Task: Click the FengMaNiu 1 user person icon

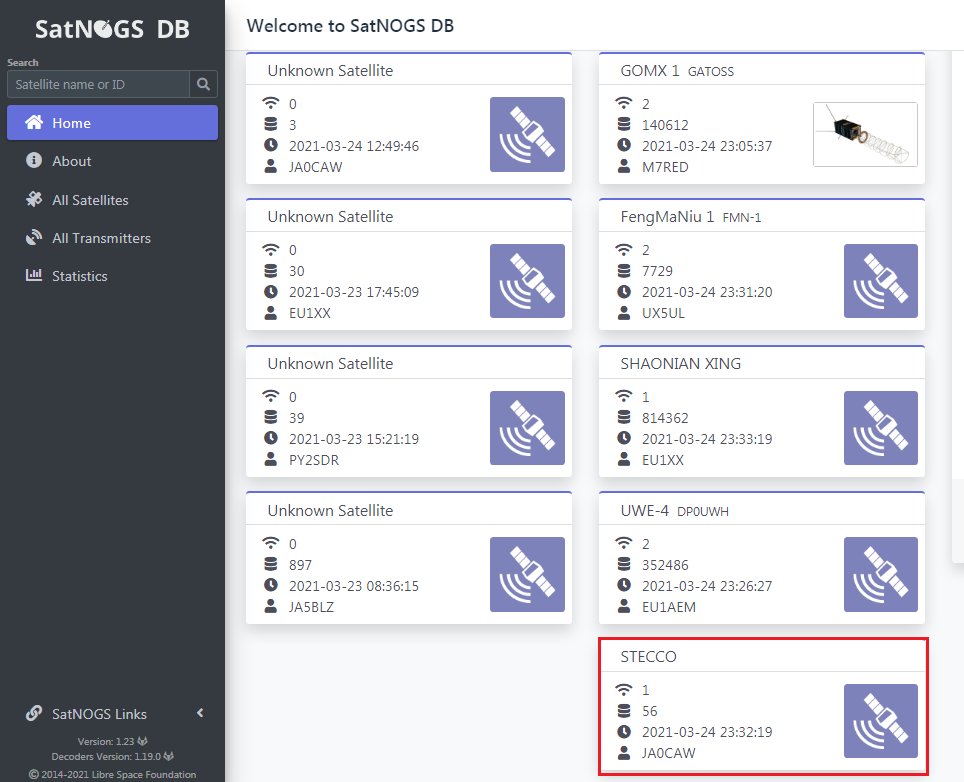Action: coord(623,313)
